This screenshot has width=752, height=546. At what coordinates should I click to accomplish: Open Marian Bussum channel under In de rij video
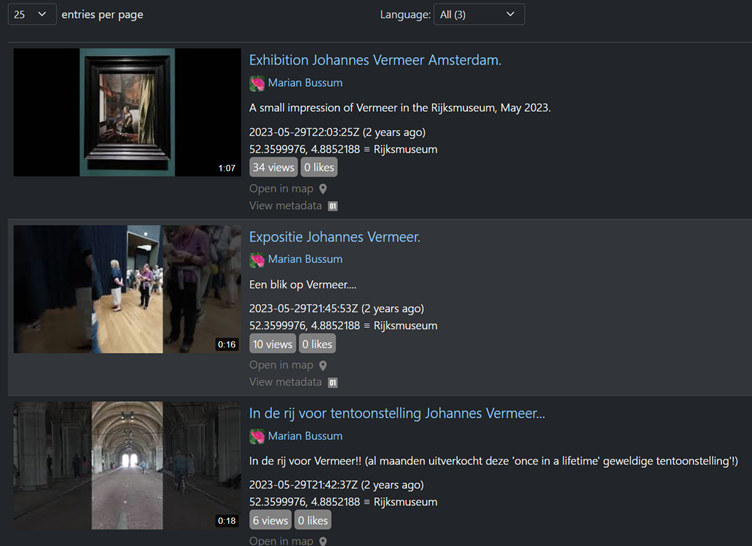(305, 436)
